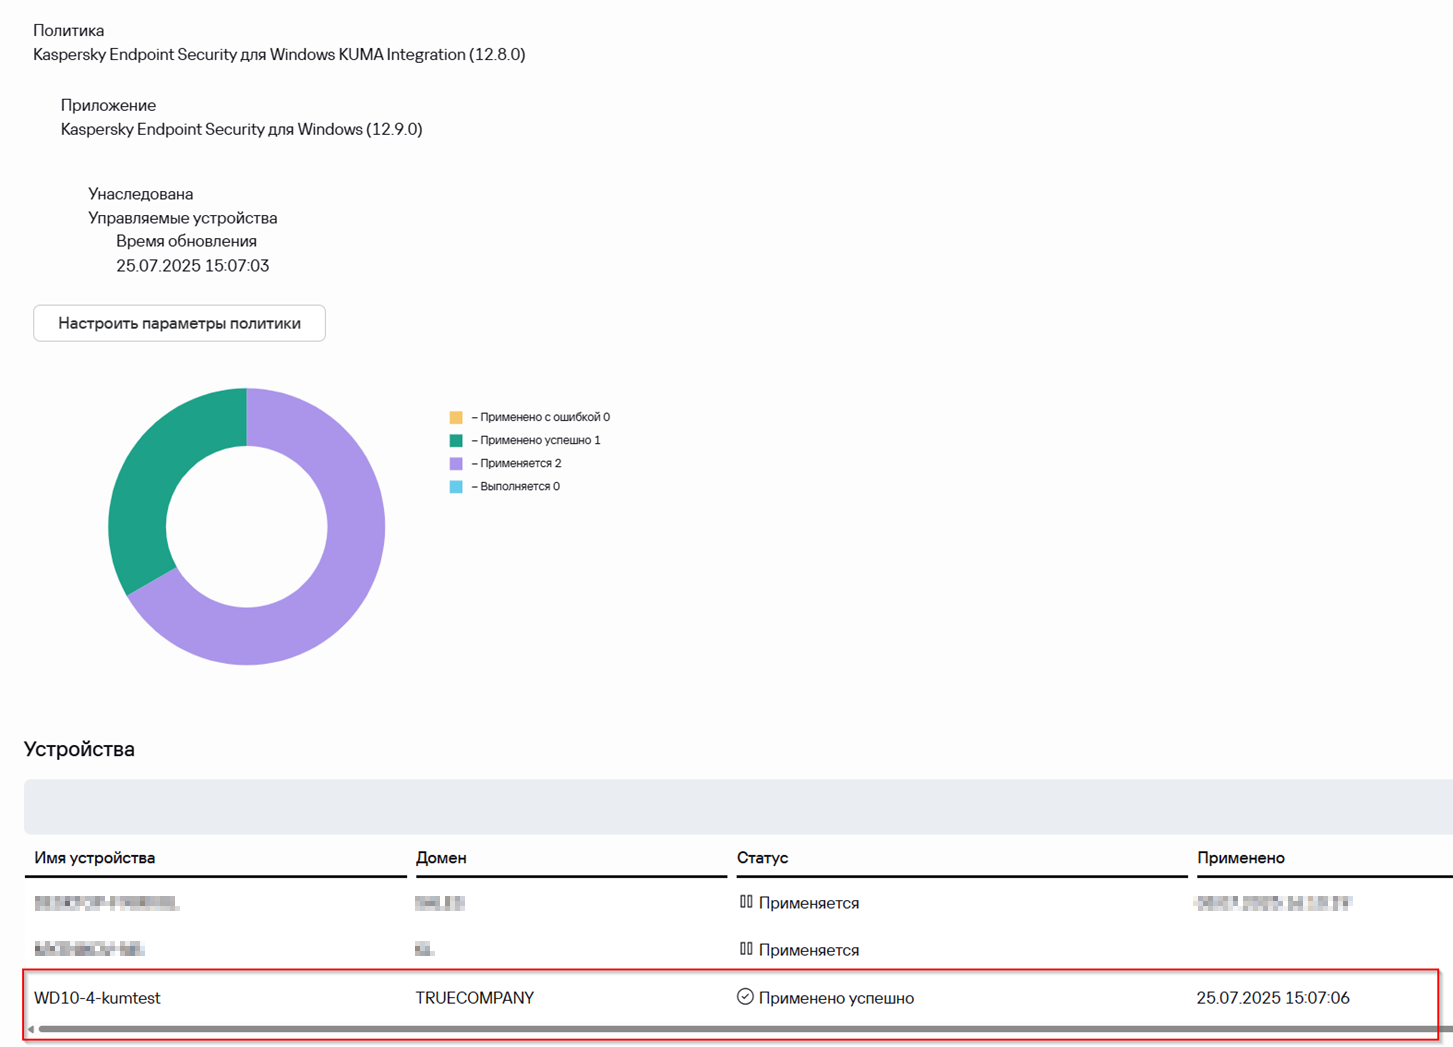Select the purple Применяется legend swatch
Image resolution: width=1453 pixels, height=1047 pixels.
point(456,463)
